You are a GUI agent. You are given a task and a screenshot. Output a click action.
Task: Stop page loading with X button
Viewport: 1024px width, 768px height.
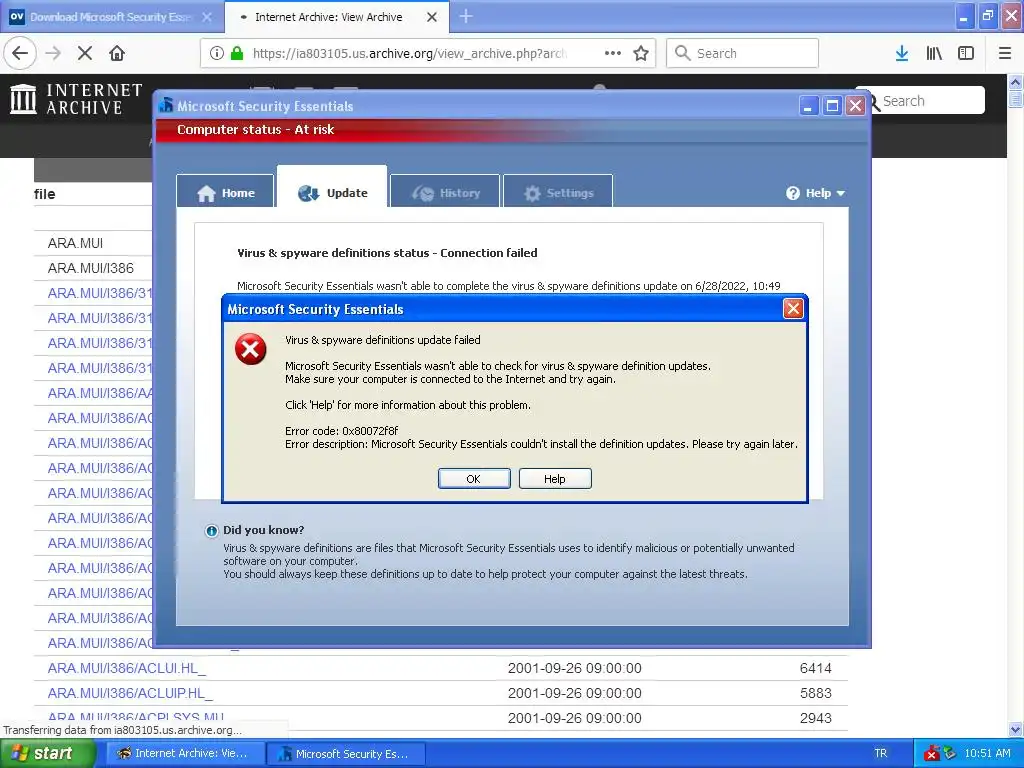click(85, 53)
